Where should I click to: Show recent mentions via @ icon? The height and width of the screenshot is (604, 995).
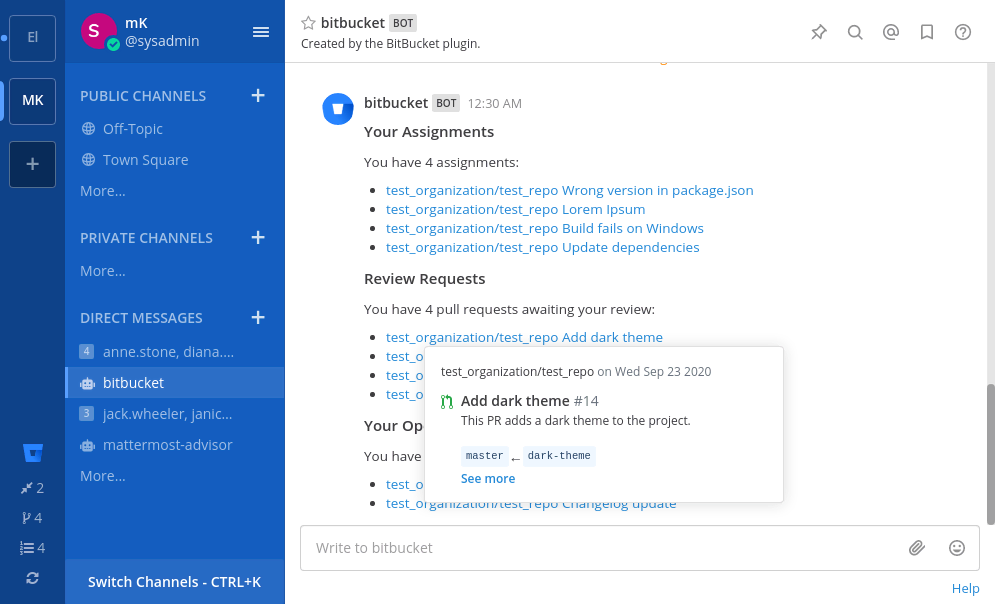[x=891, y=32]
